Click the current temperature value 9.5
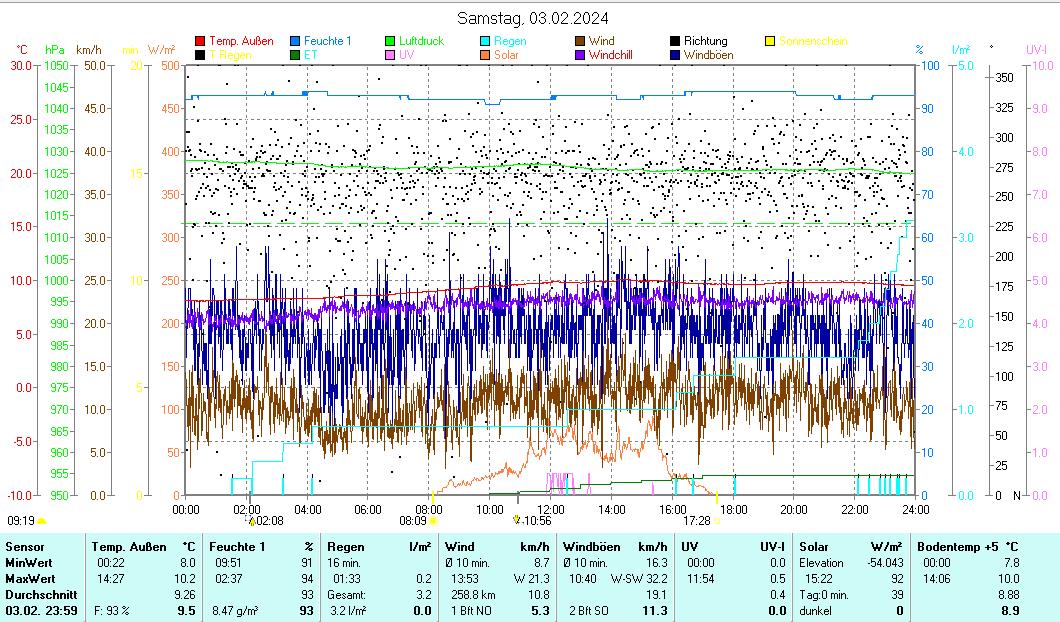Viewport: 1060px width, 622px height. pyautogui.click(x=187, y=611)
